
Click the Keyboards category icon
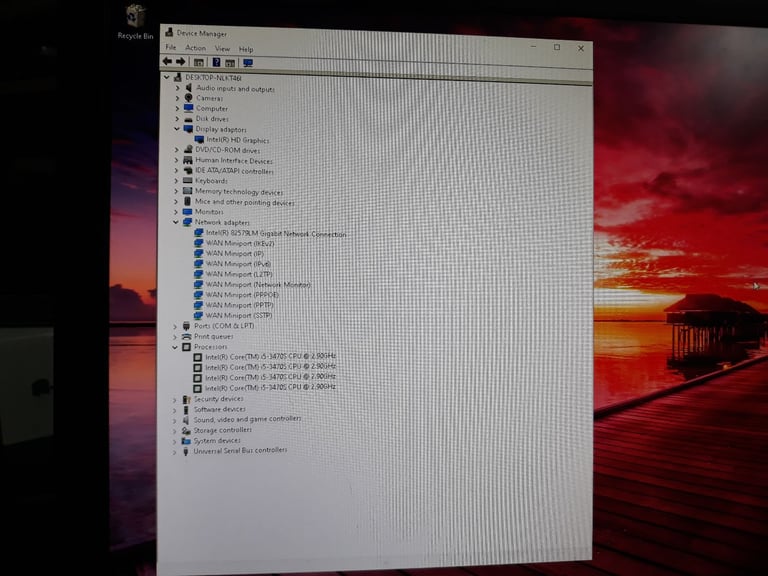[x=188, y=181]
